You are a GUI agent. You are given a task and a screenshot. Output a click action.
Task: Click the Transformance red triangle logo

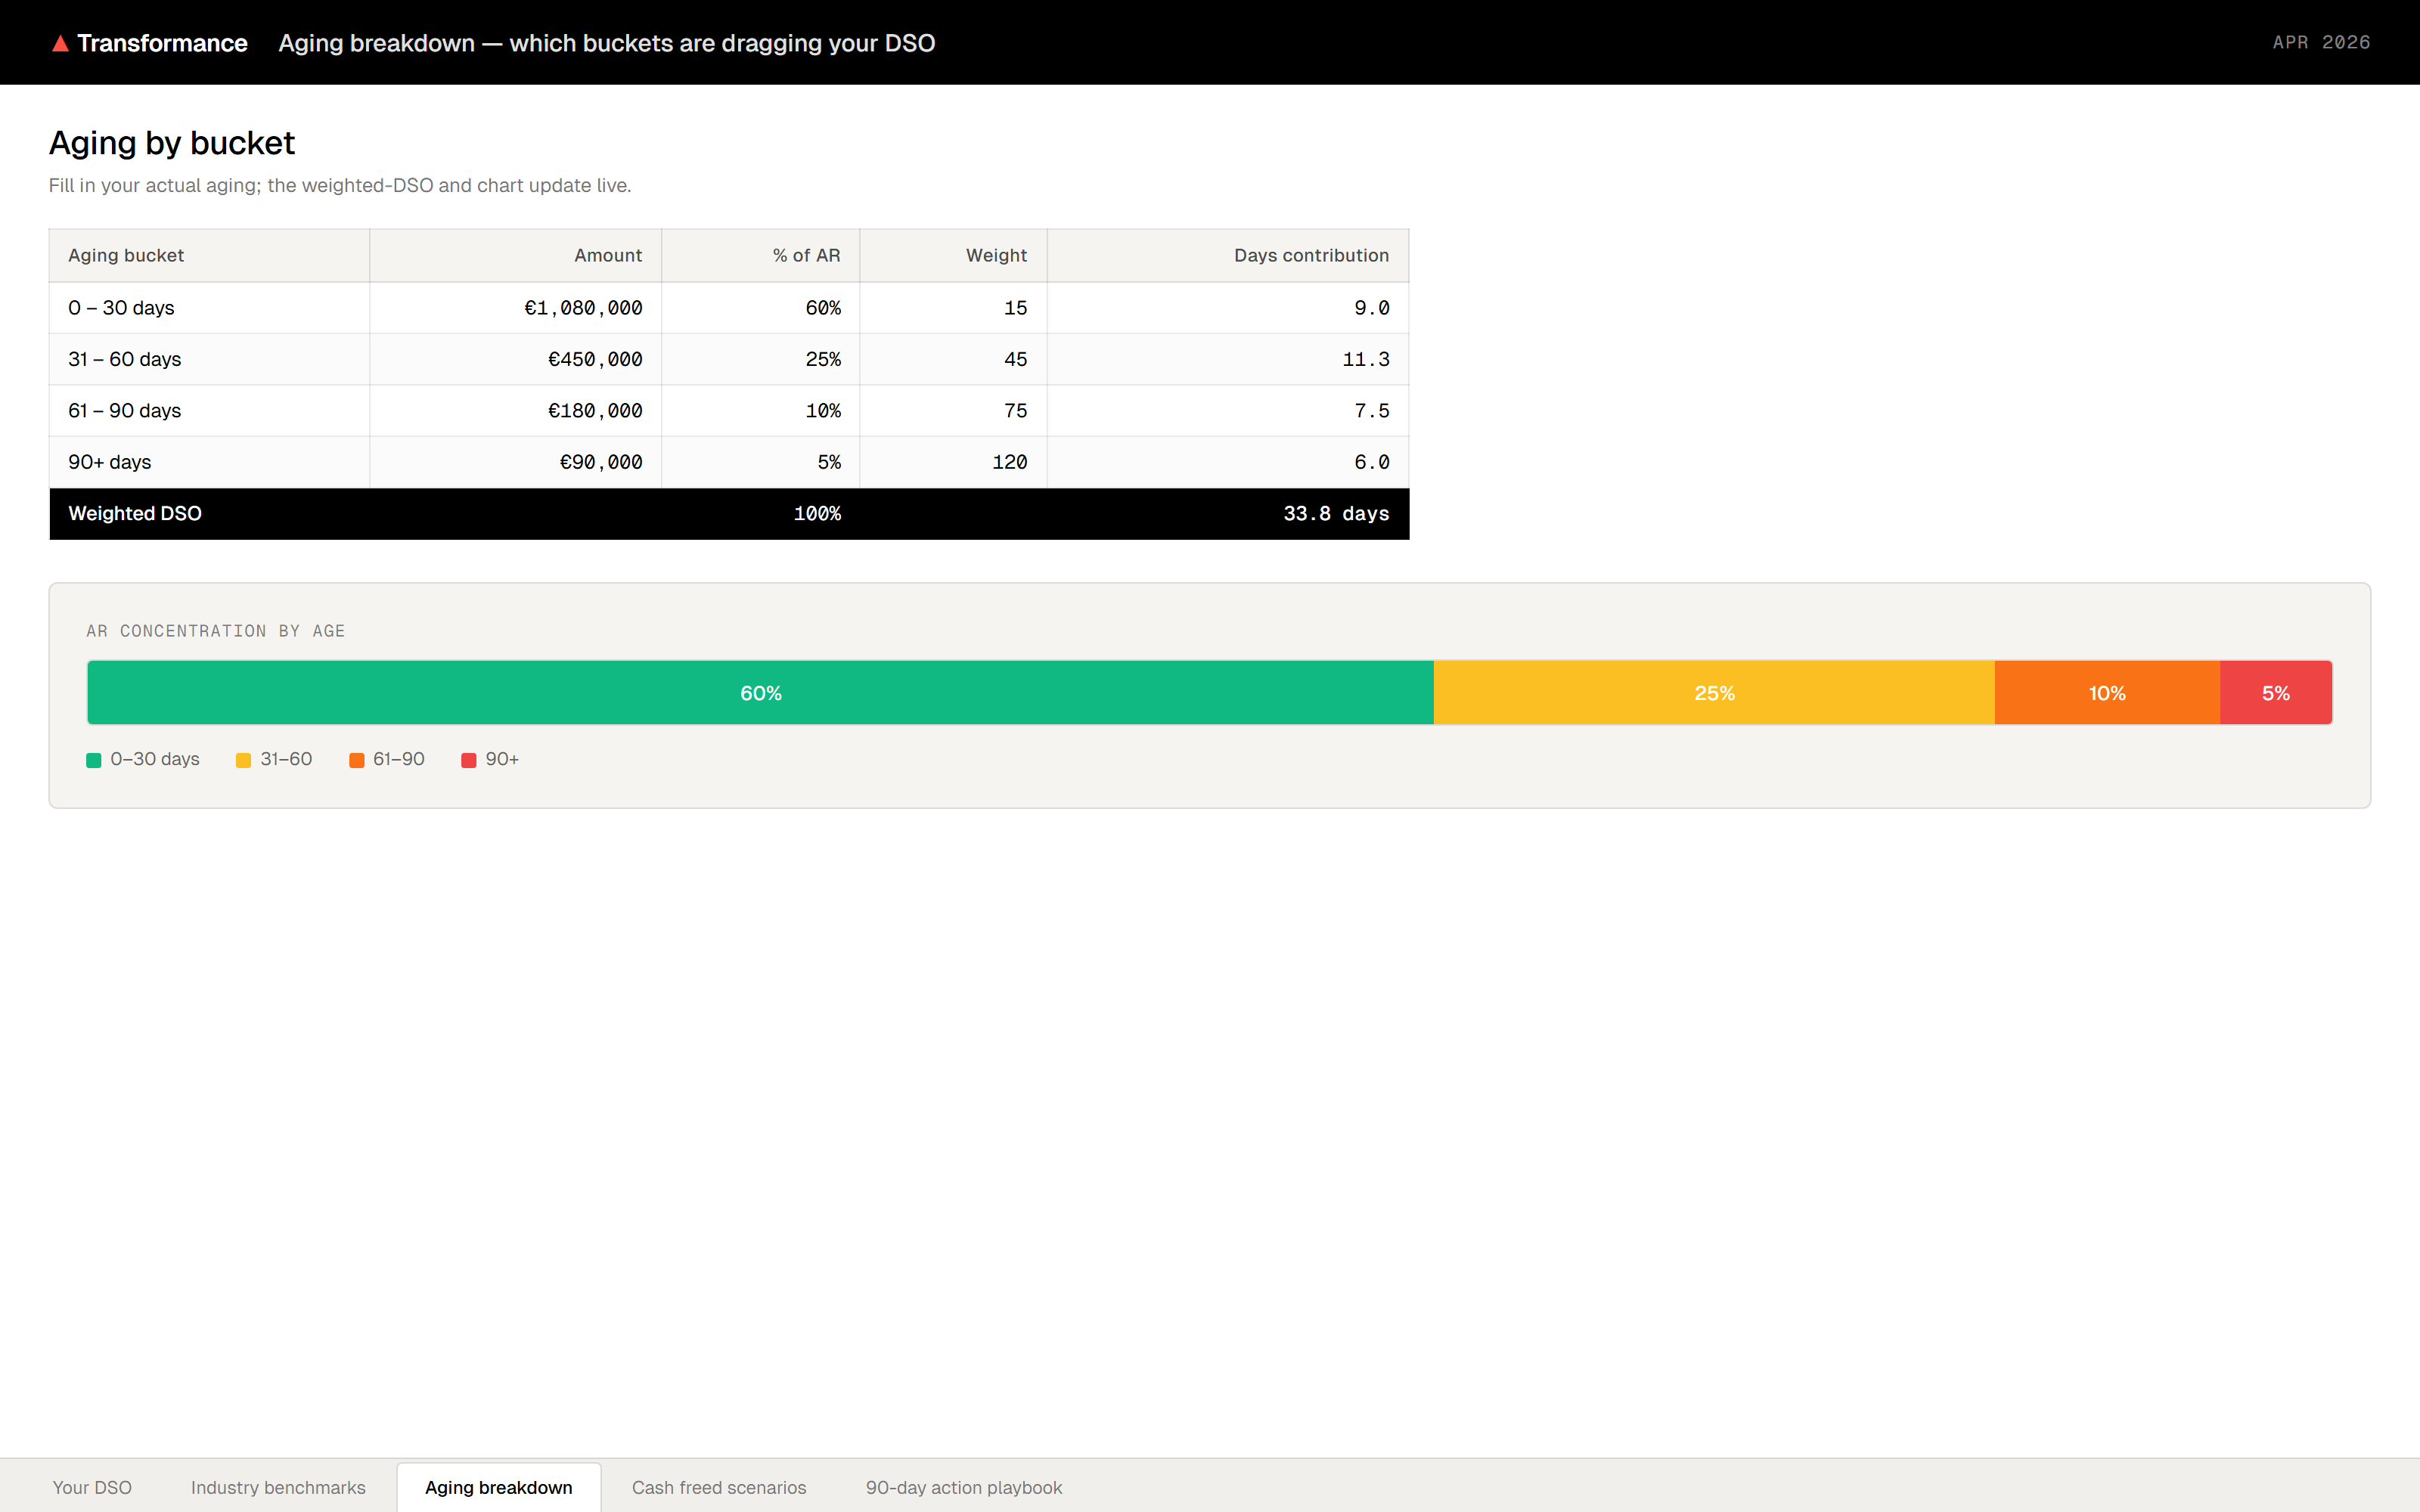click(60, 43)
